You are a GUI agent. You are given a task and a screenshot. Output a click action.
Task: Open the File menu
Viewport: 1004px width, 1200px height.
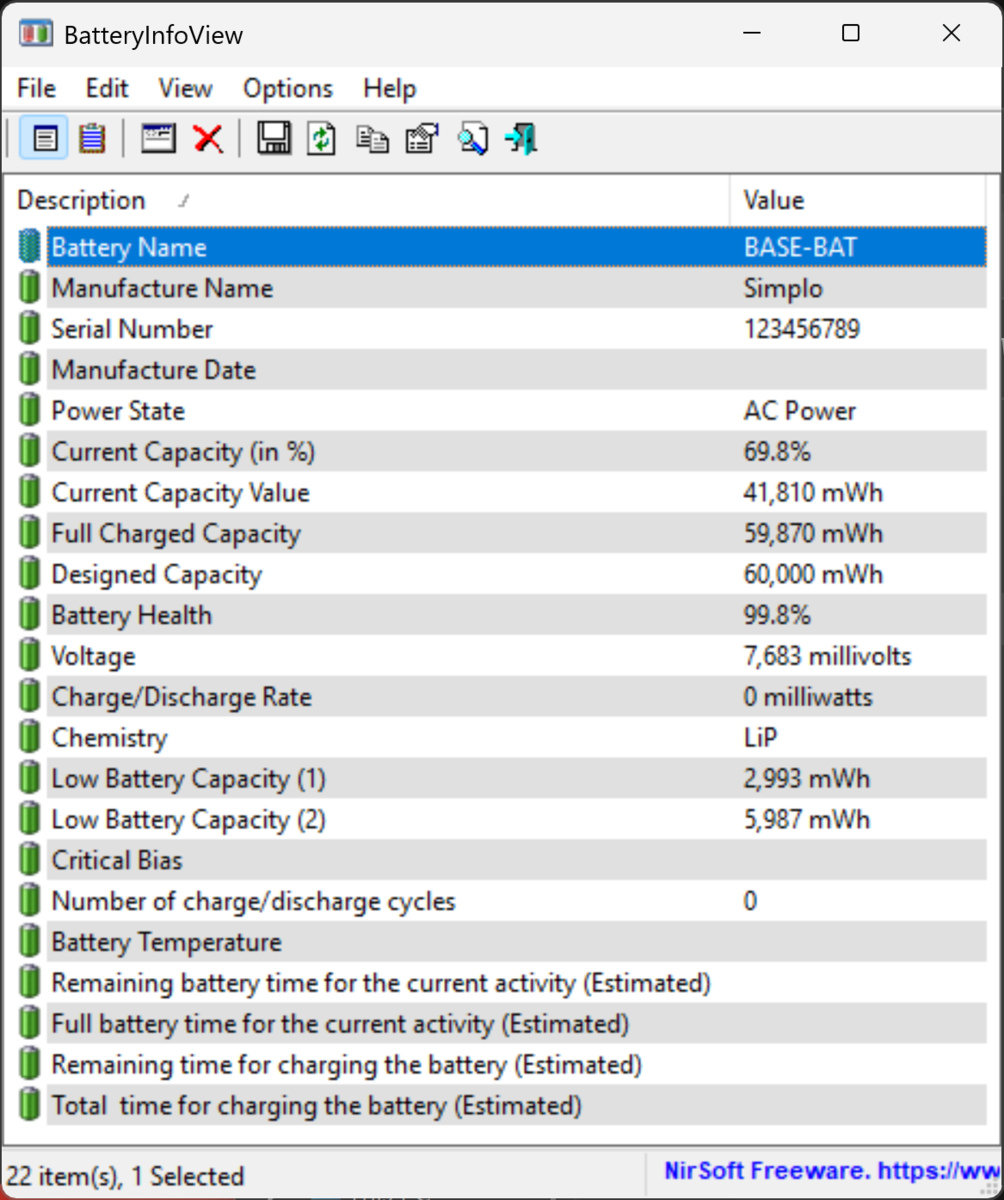click(x=37, y=89)
